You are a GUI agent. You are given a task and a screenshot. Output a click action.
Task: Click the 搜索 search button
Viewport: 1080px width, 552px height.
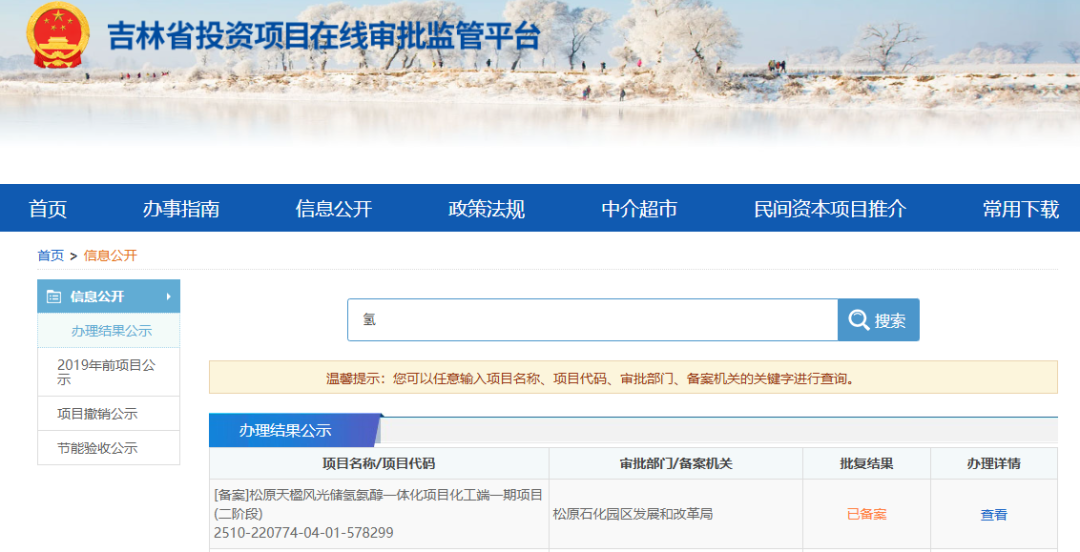pos(878,320)
